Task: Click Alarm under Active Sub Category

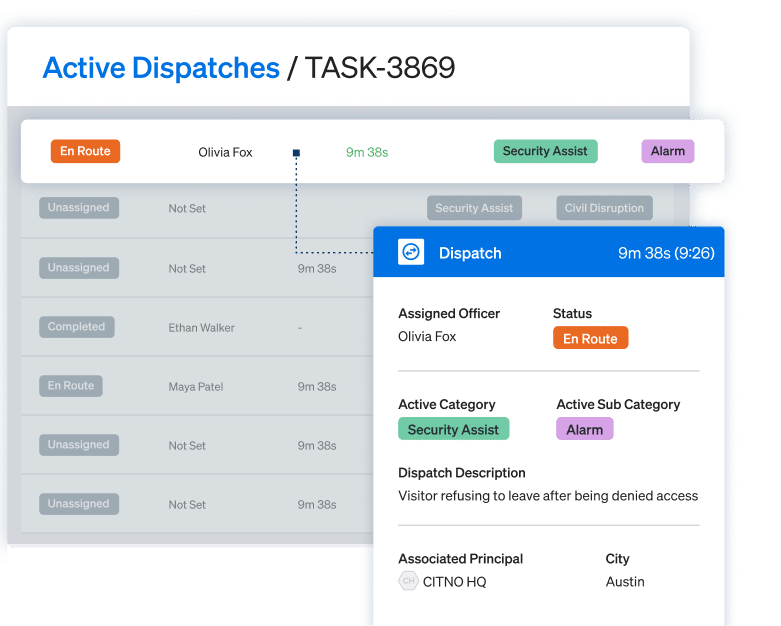Action: pyautogui.click(x=584, y=429)
